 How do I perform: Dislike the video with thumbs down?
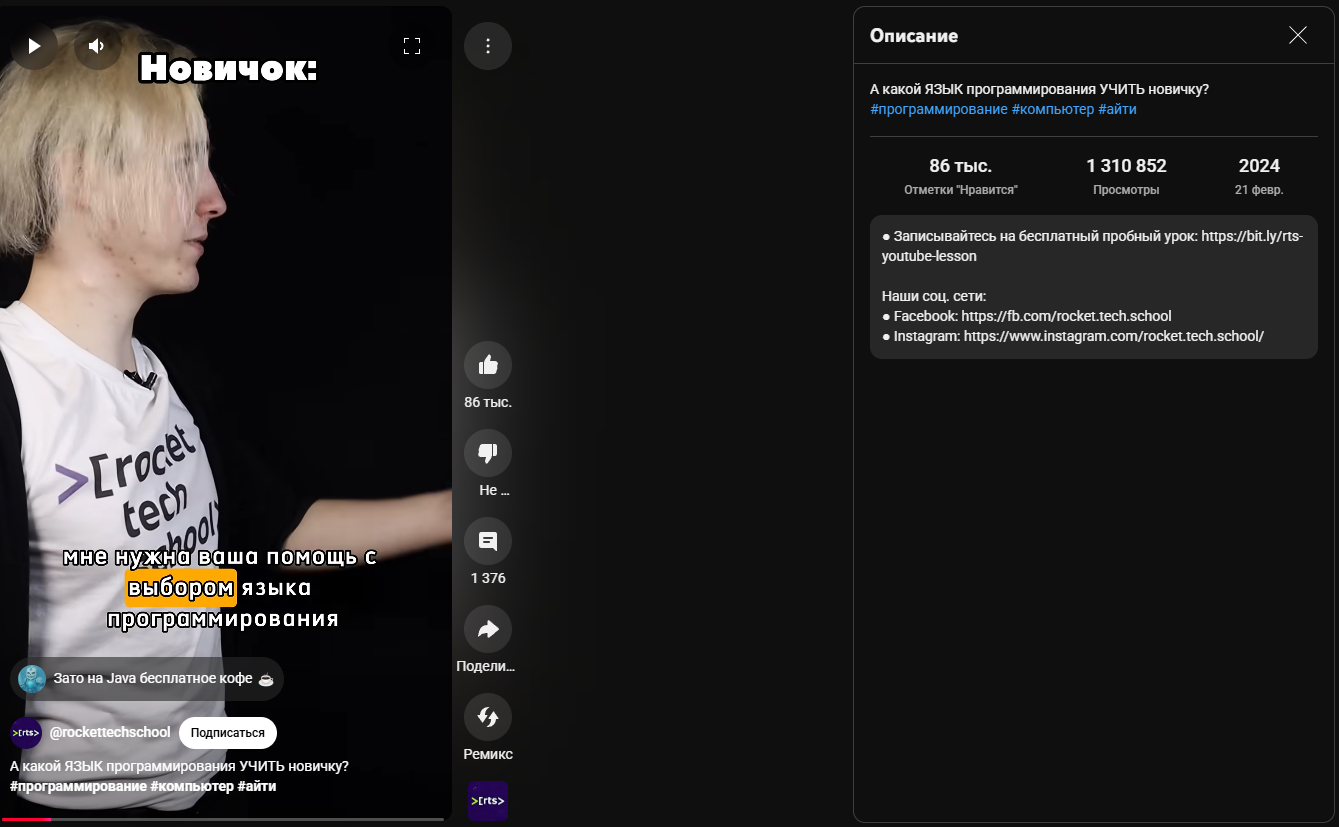488,453
